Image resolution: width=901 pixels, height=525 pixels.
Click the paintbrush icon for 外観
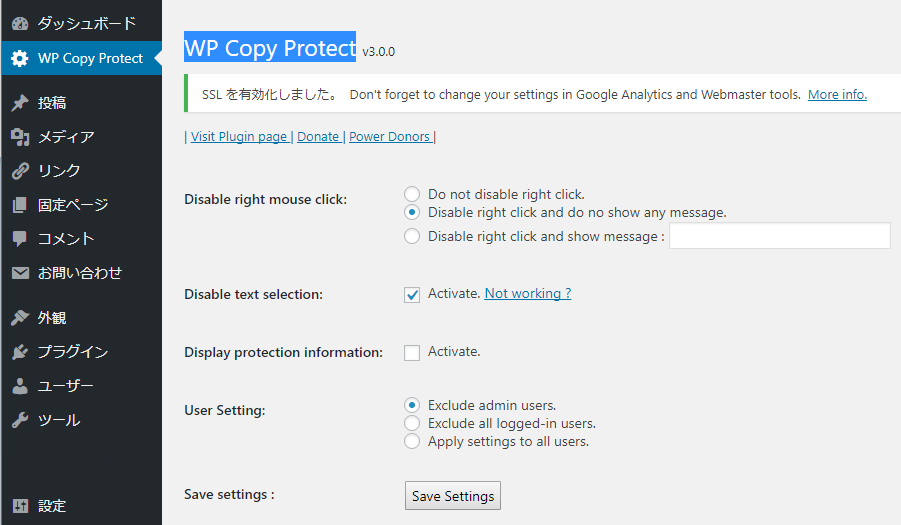click(20, 318)
